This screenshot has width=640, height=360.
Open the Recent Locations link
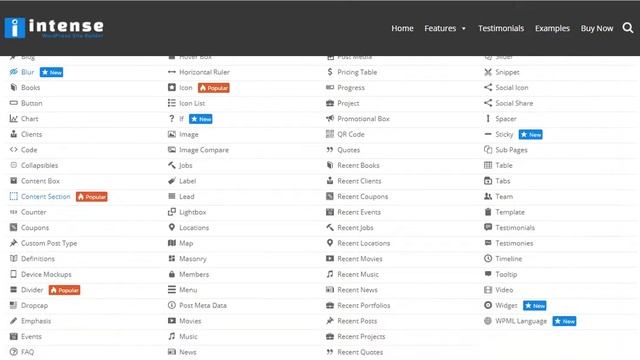(x=364, y=243)
